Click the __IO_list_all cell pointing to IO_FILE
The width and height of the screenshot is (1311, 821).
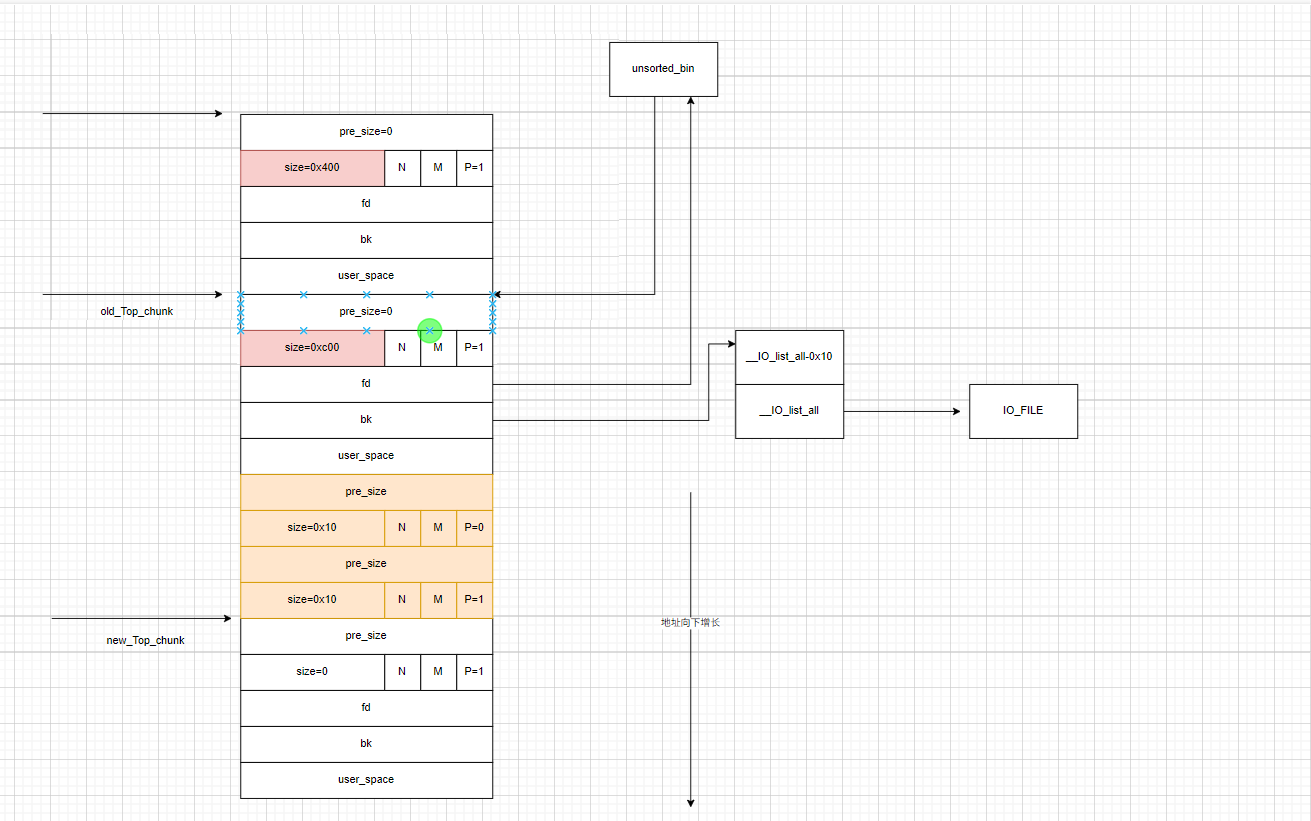(x=789, y=411)
